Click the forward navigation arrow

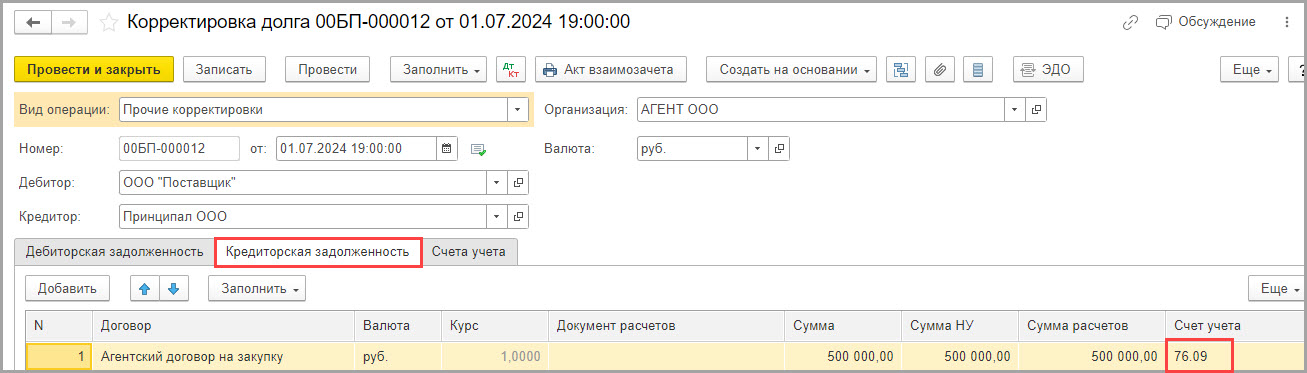(69, 22)
